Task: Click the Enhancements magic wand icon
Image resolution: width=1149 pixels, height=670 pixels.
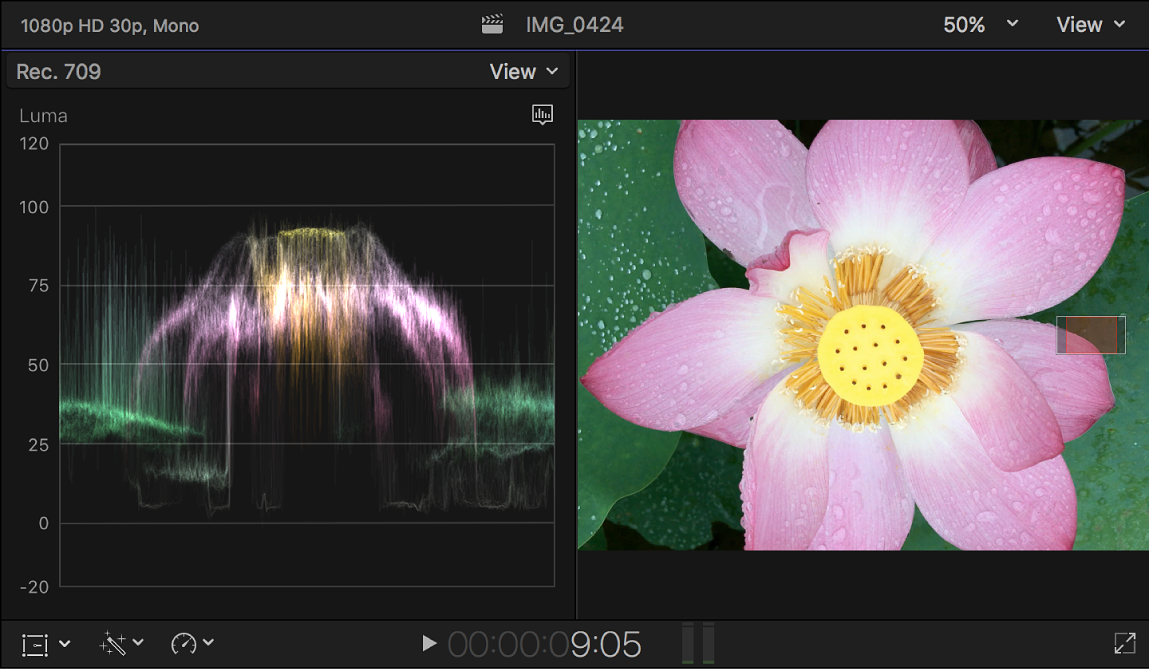Action: [113, 644]
